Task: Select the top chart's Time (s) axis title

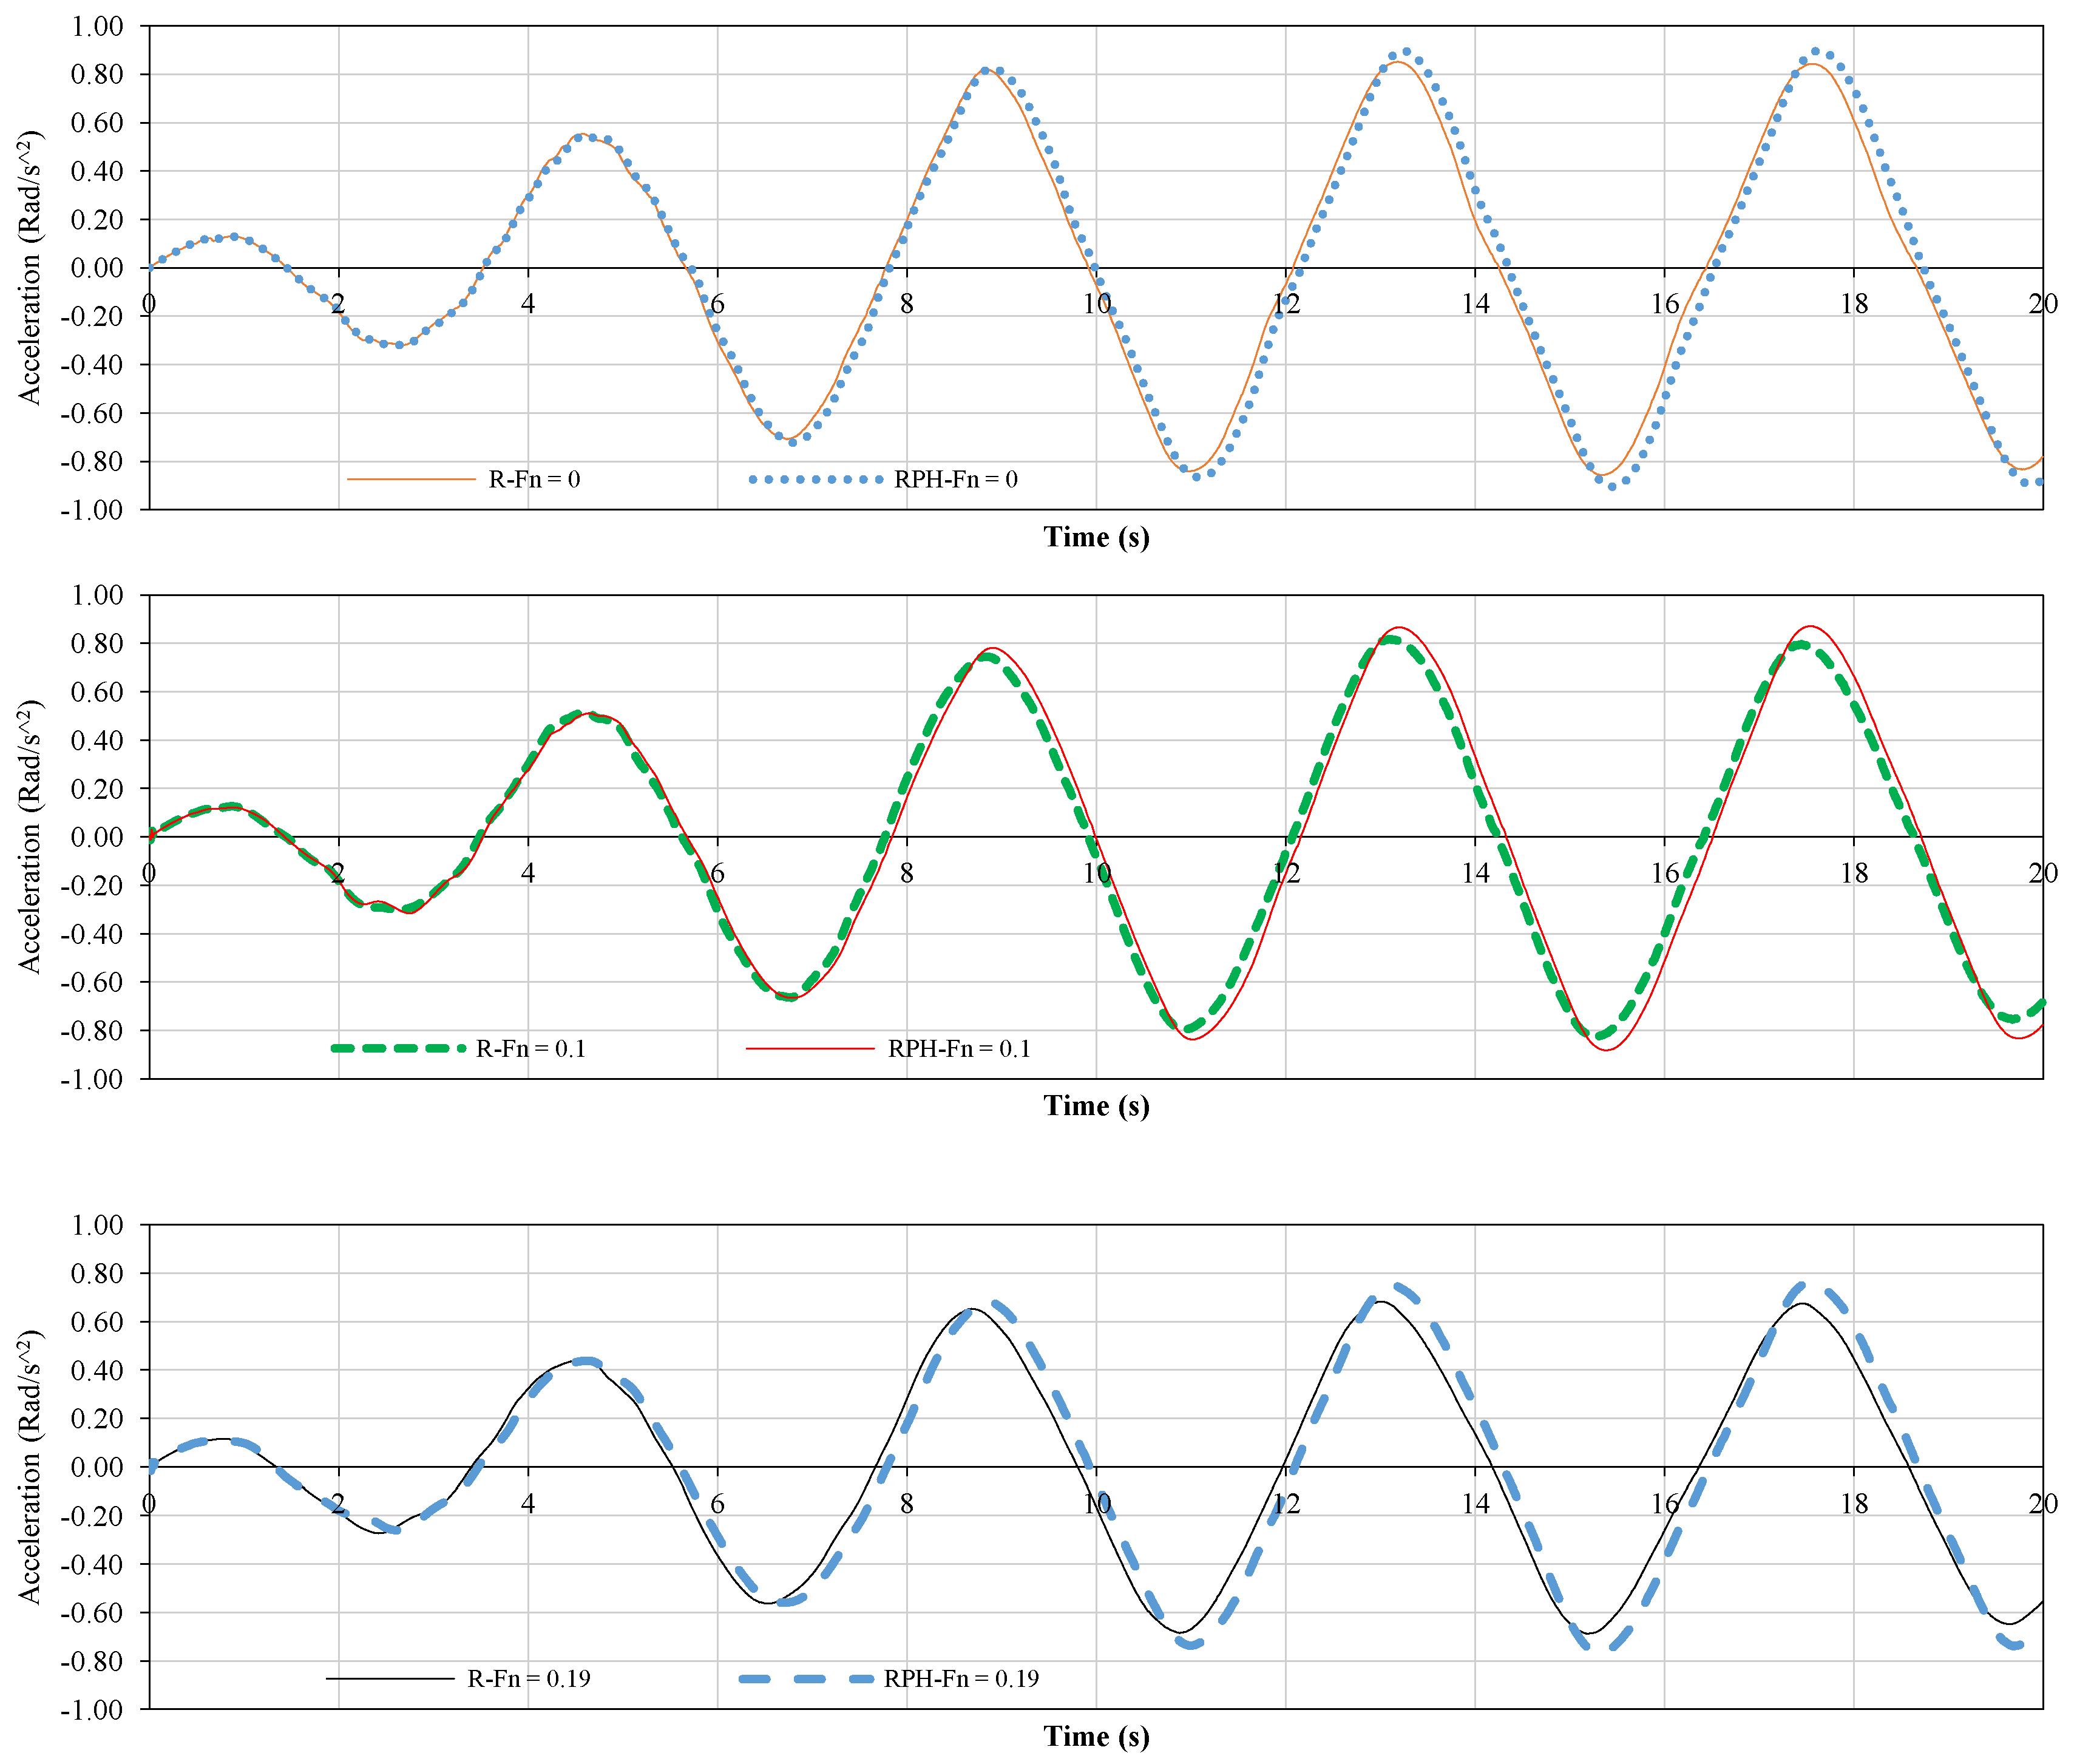Action: (1096, 537)
